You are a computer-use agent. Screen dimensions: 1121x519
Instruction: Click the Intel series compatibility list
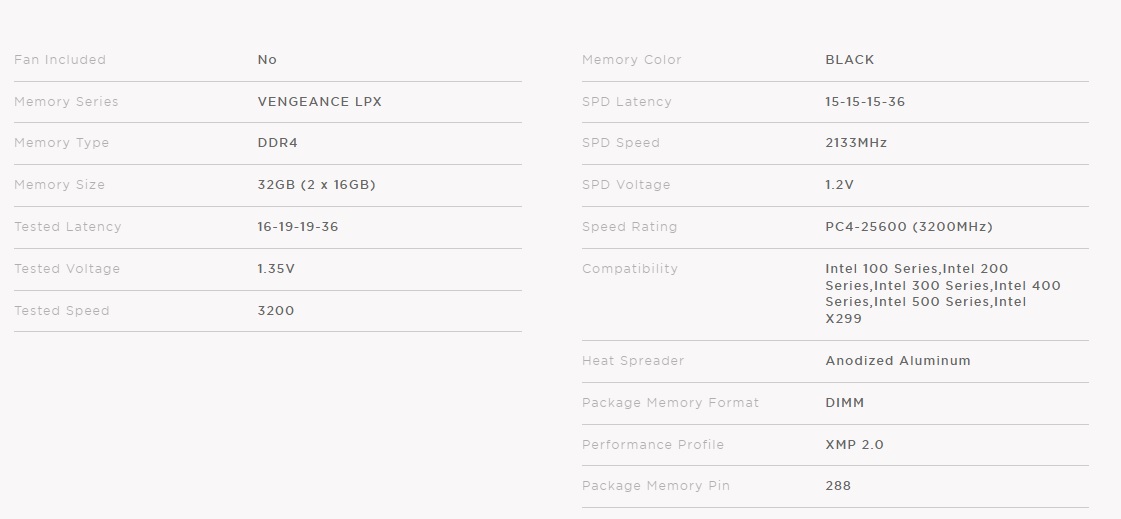tap(942, 294)
